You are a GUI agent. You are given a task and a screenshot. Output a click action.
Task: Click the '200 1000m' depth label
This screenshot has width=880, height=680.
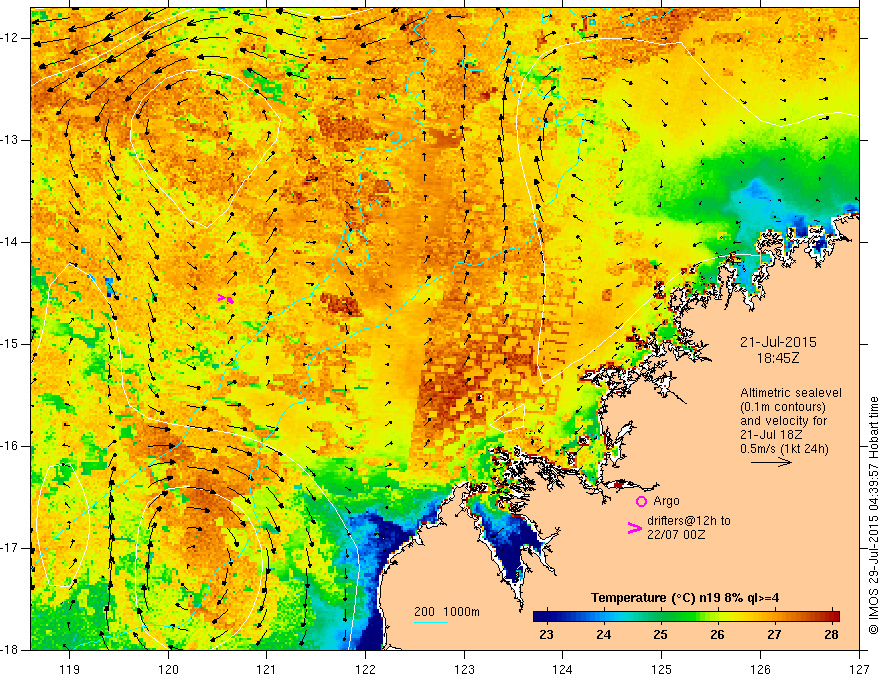(447, 612)
